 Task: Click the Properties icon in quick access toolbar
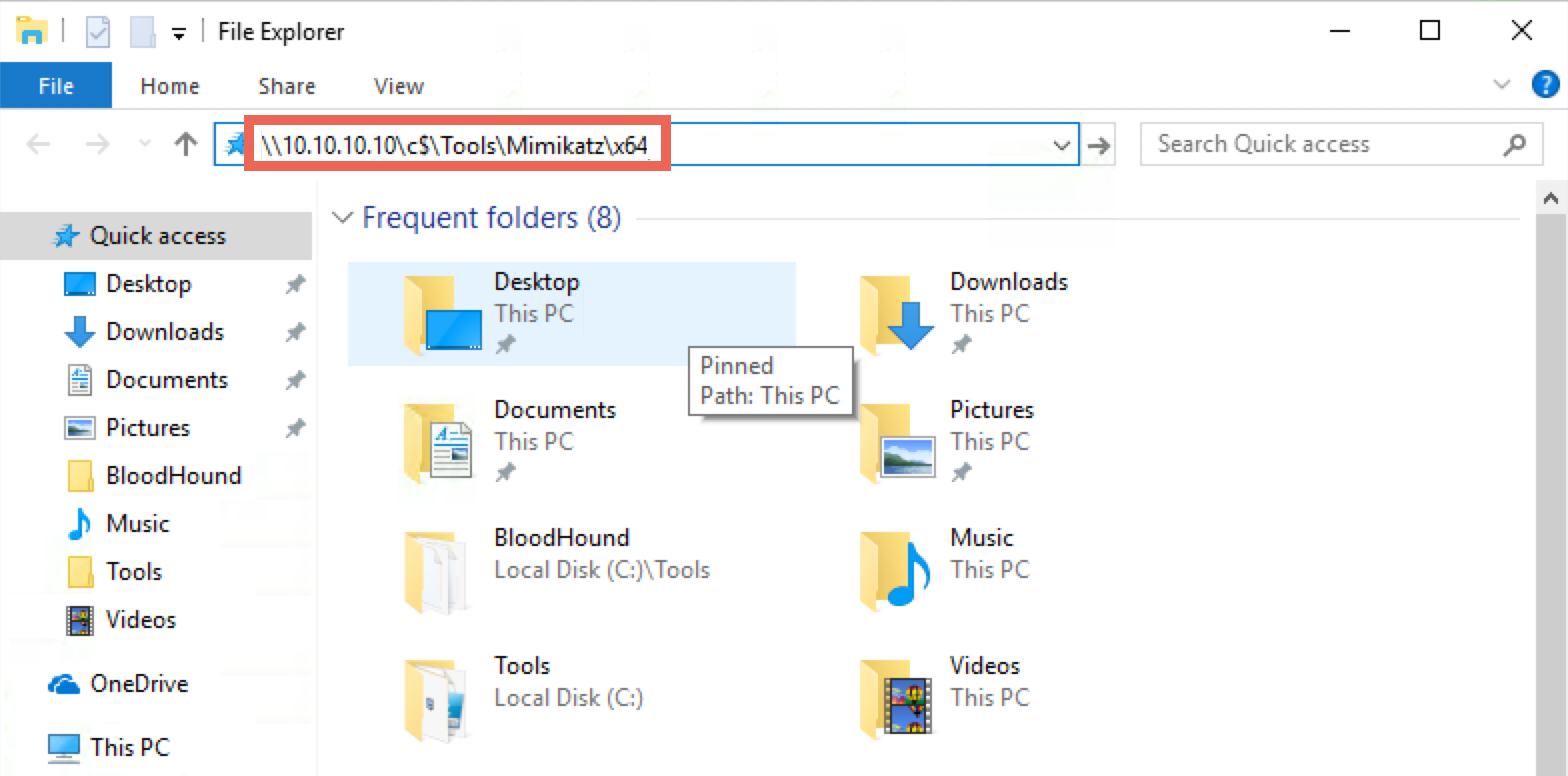point(98,32)
